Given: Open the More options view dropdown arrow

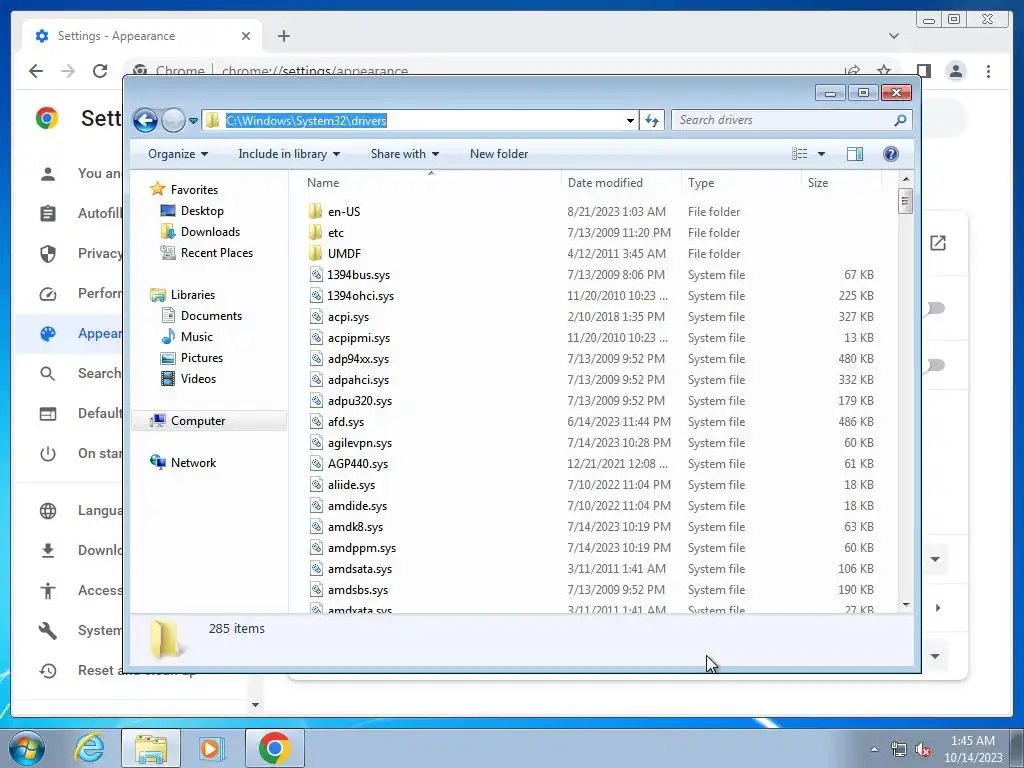Looking at the screenshot, I should click(x=822, y=154).
